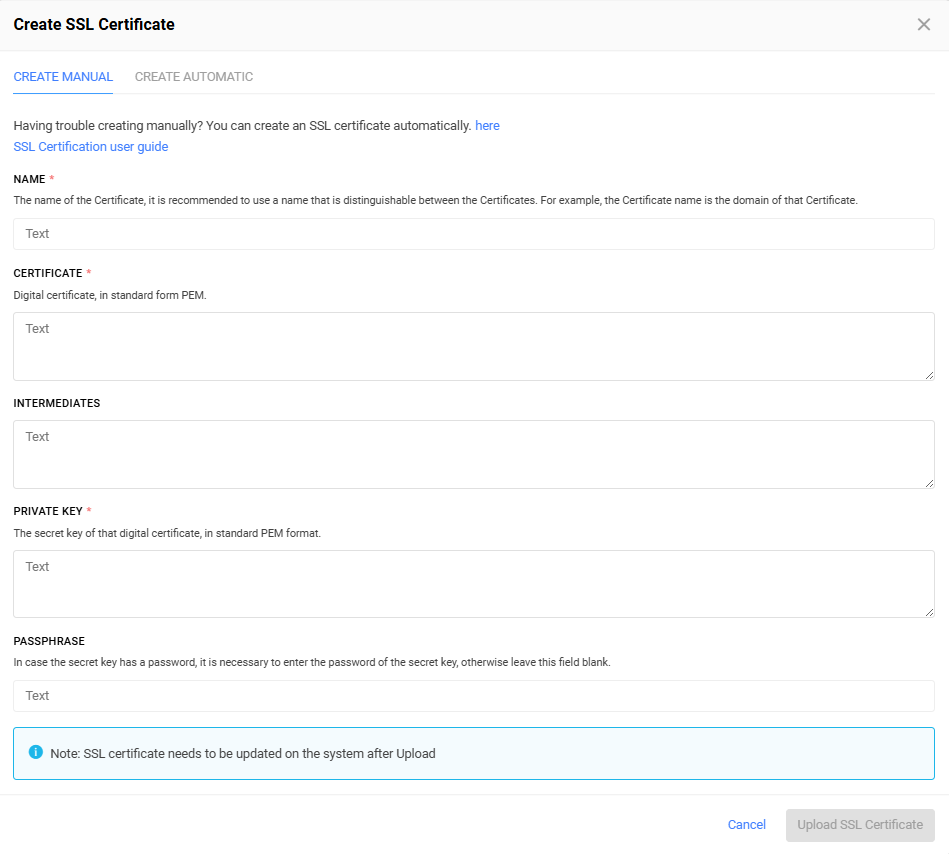Click the PASSPHRASE field label

click(x=49, y=641)
